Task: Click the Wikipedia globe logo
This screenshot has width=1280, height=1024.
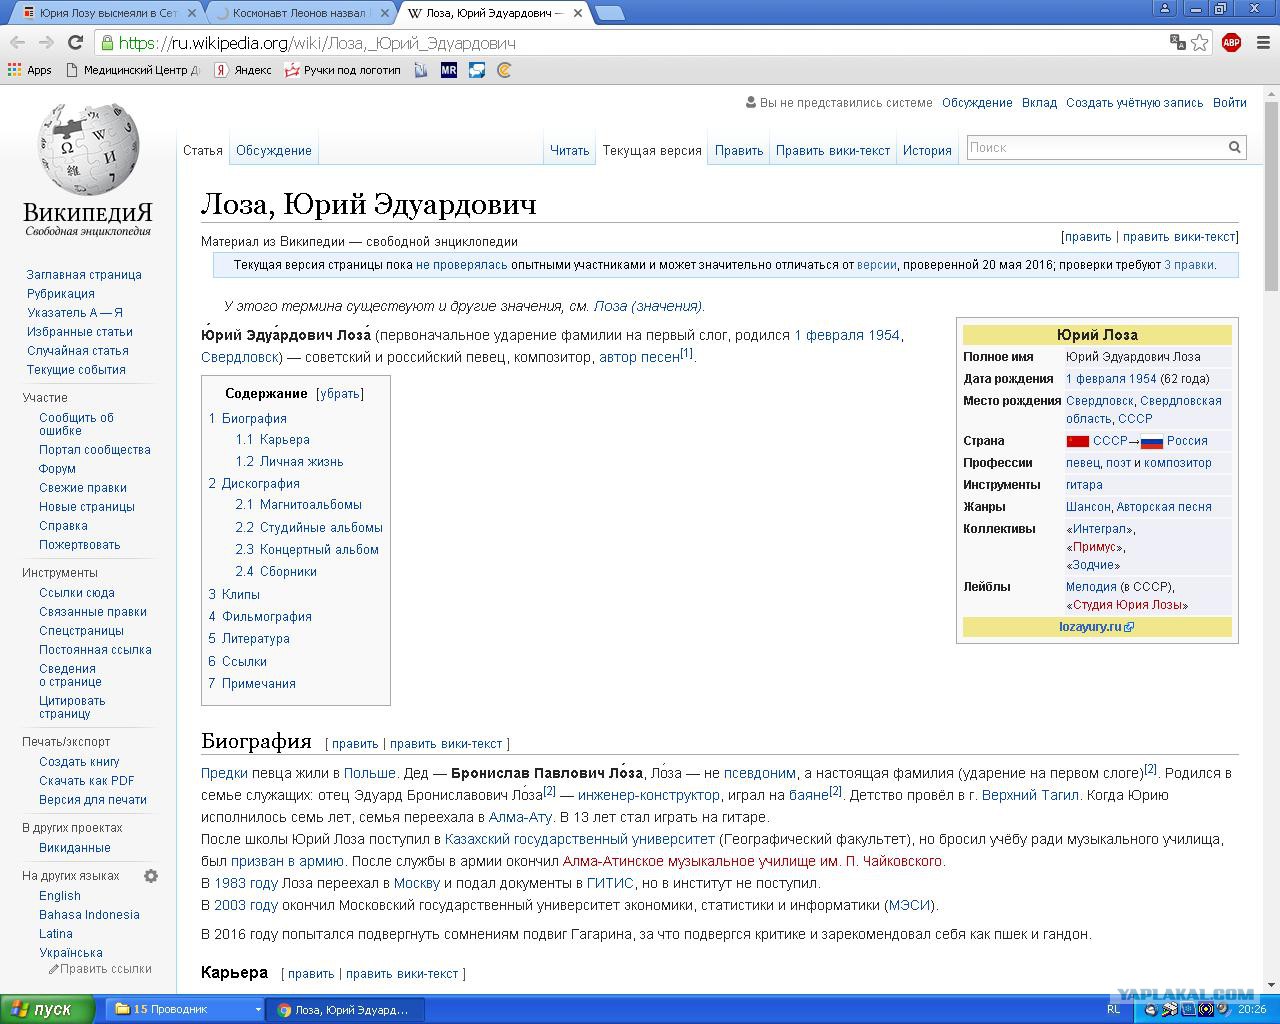Action: point(88,150)
